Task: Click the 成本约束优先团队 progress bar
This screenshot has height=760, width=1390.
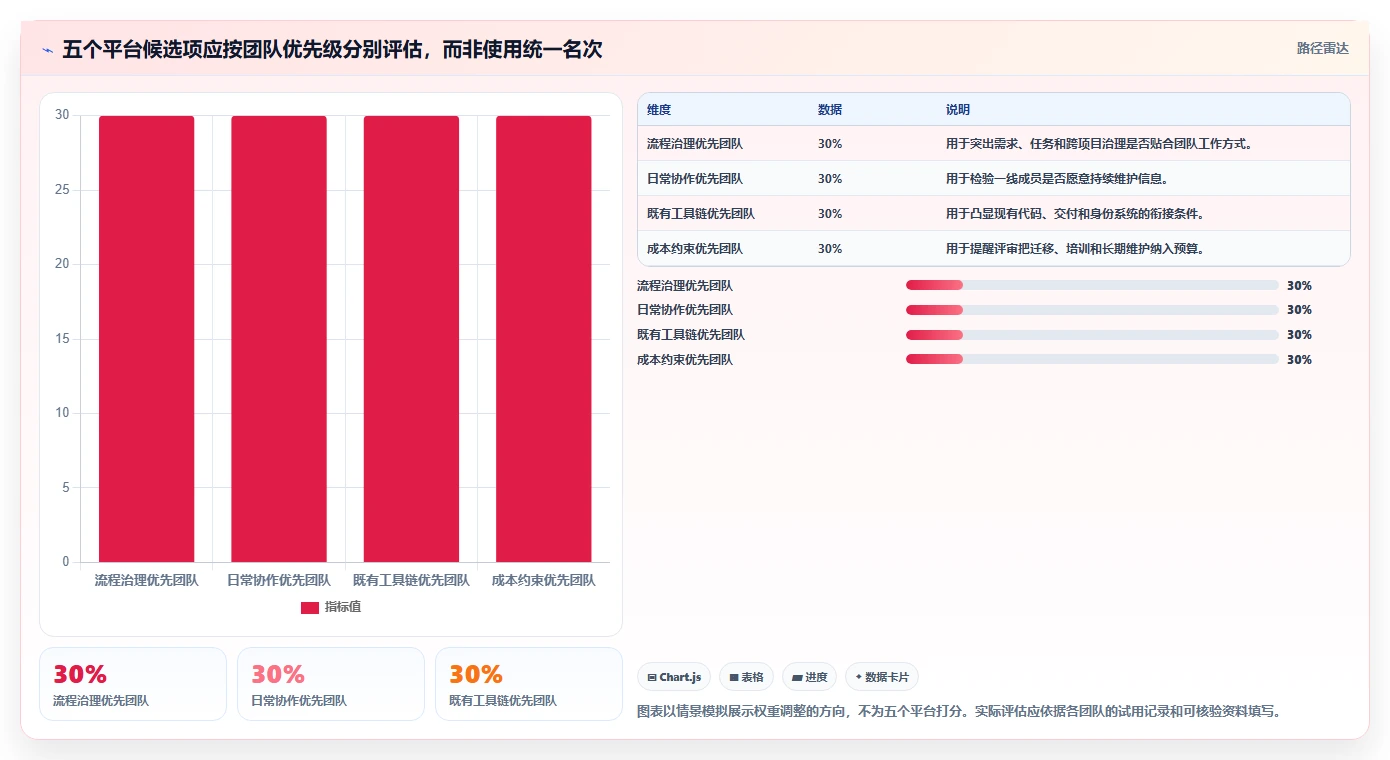Action: point(1092,359)
